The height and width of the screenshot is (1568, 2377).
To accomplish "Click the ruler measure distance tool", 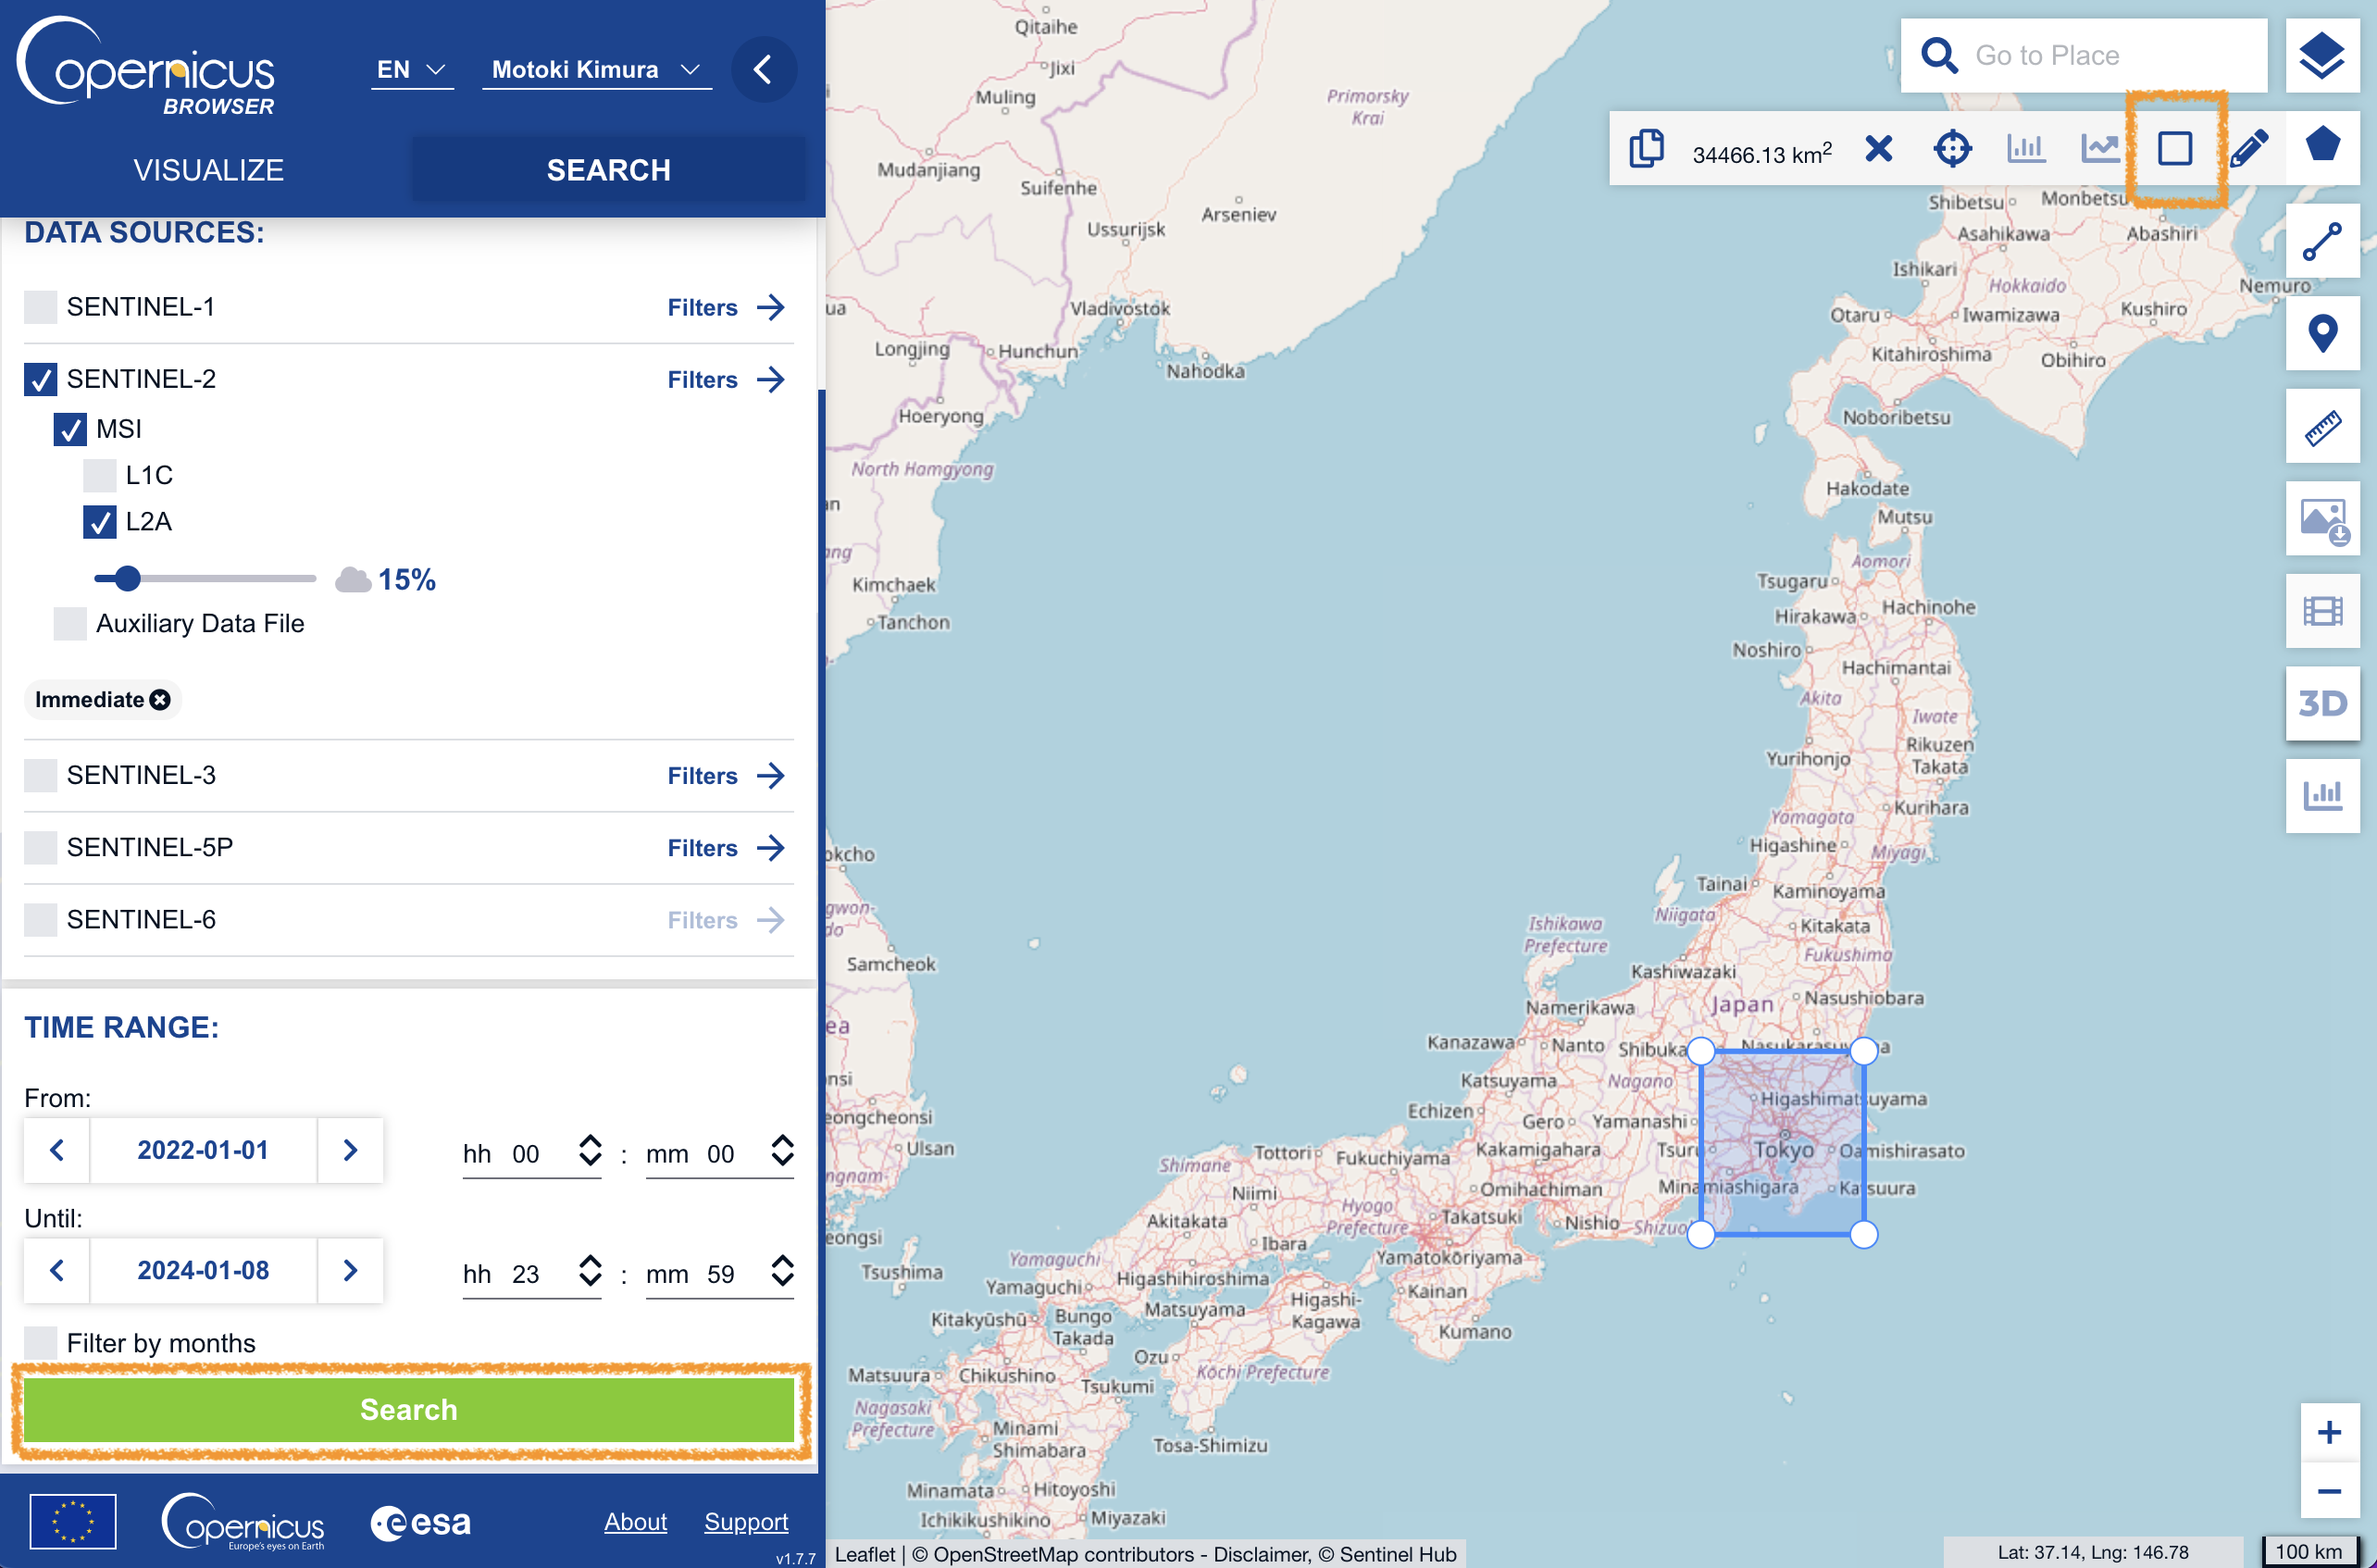I will 2321,427.
